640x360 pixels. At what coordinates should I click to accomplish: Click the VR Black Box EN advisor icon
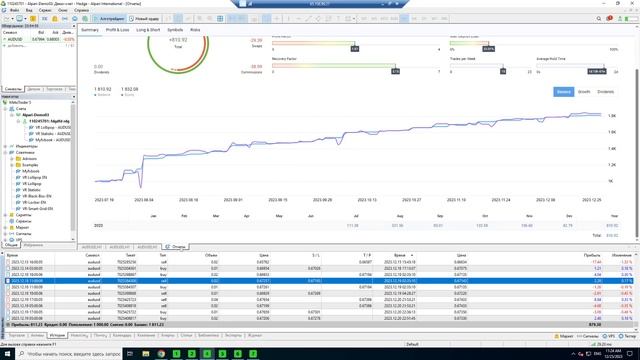coord(18,196)
